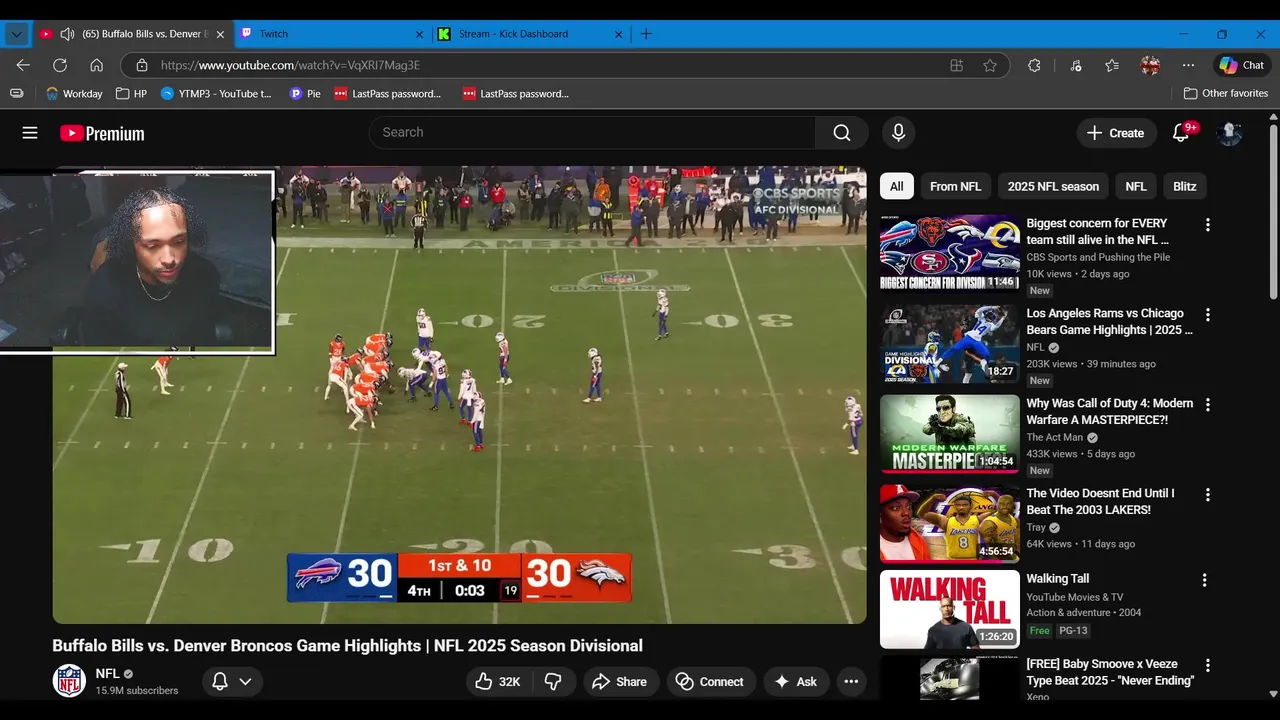The image size is (1280, 720).
Task: Open more actions ellipsis below video
Action: point(851,682)
